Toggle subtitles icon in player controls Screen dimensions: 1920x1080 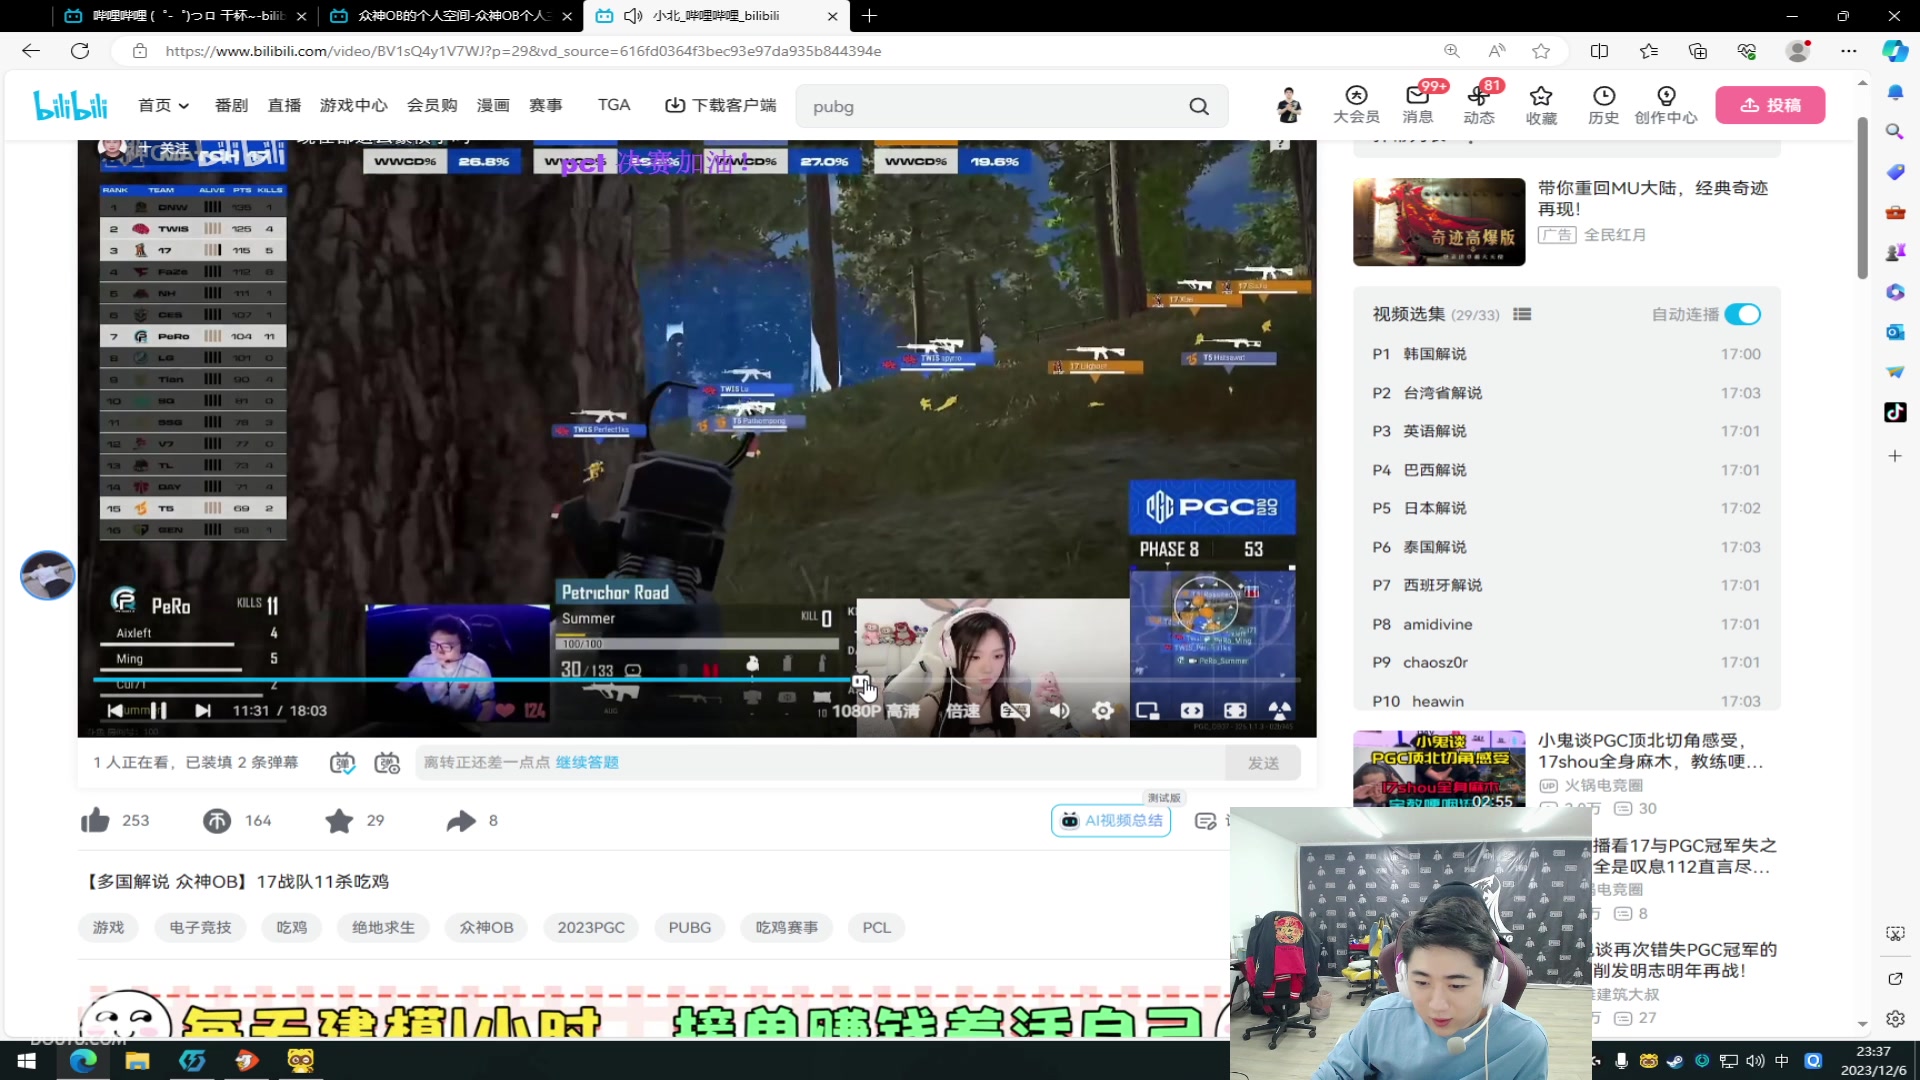1014,711
